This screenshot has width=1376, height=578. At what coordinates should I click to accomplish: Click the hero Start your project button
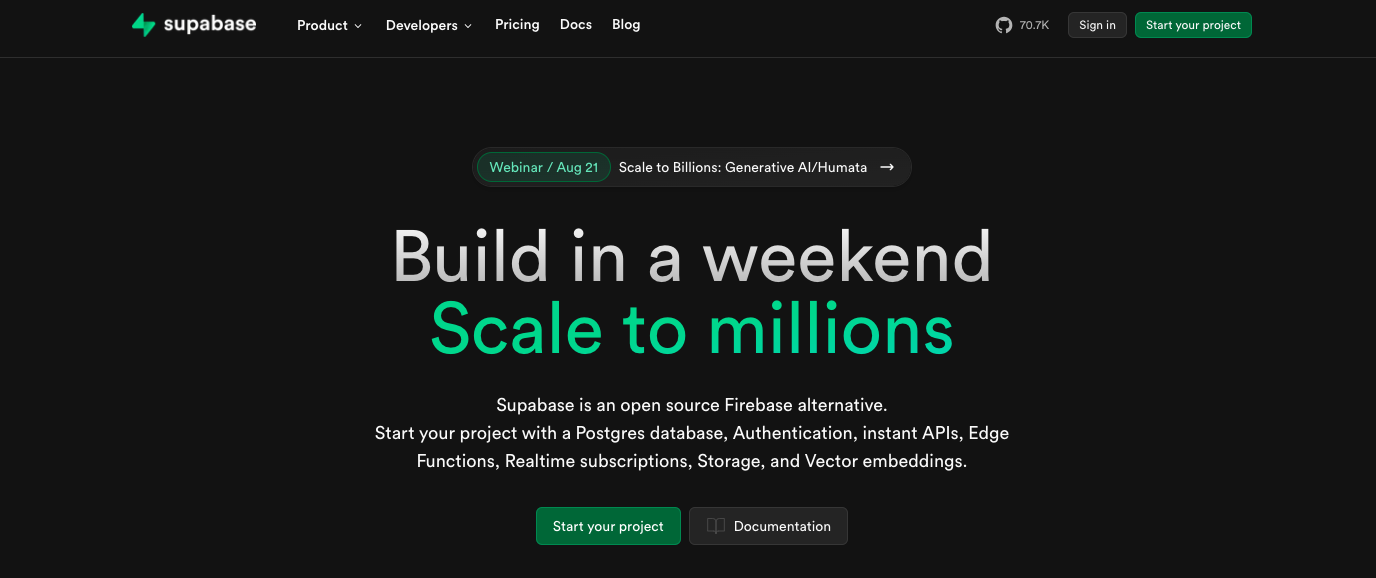[x=608, y=526]
